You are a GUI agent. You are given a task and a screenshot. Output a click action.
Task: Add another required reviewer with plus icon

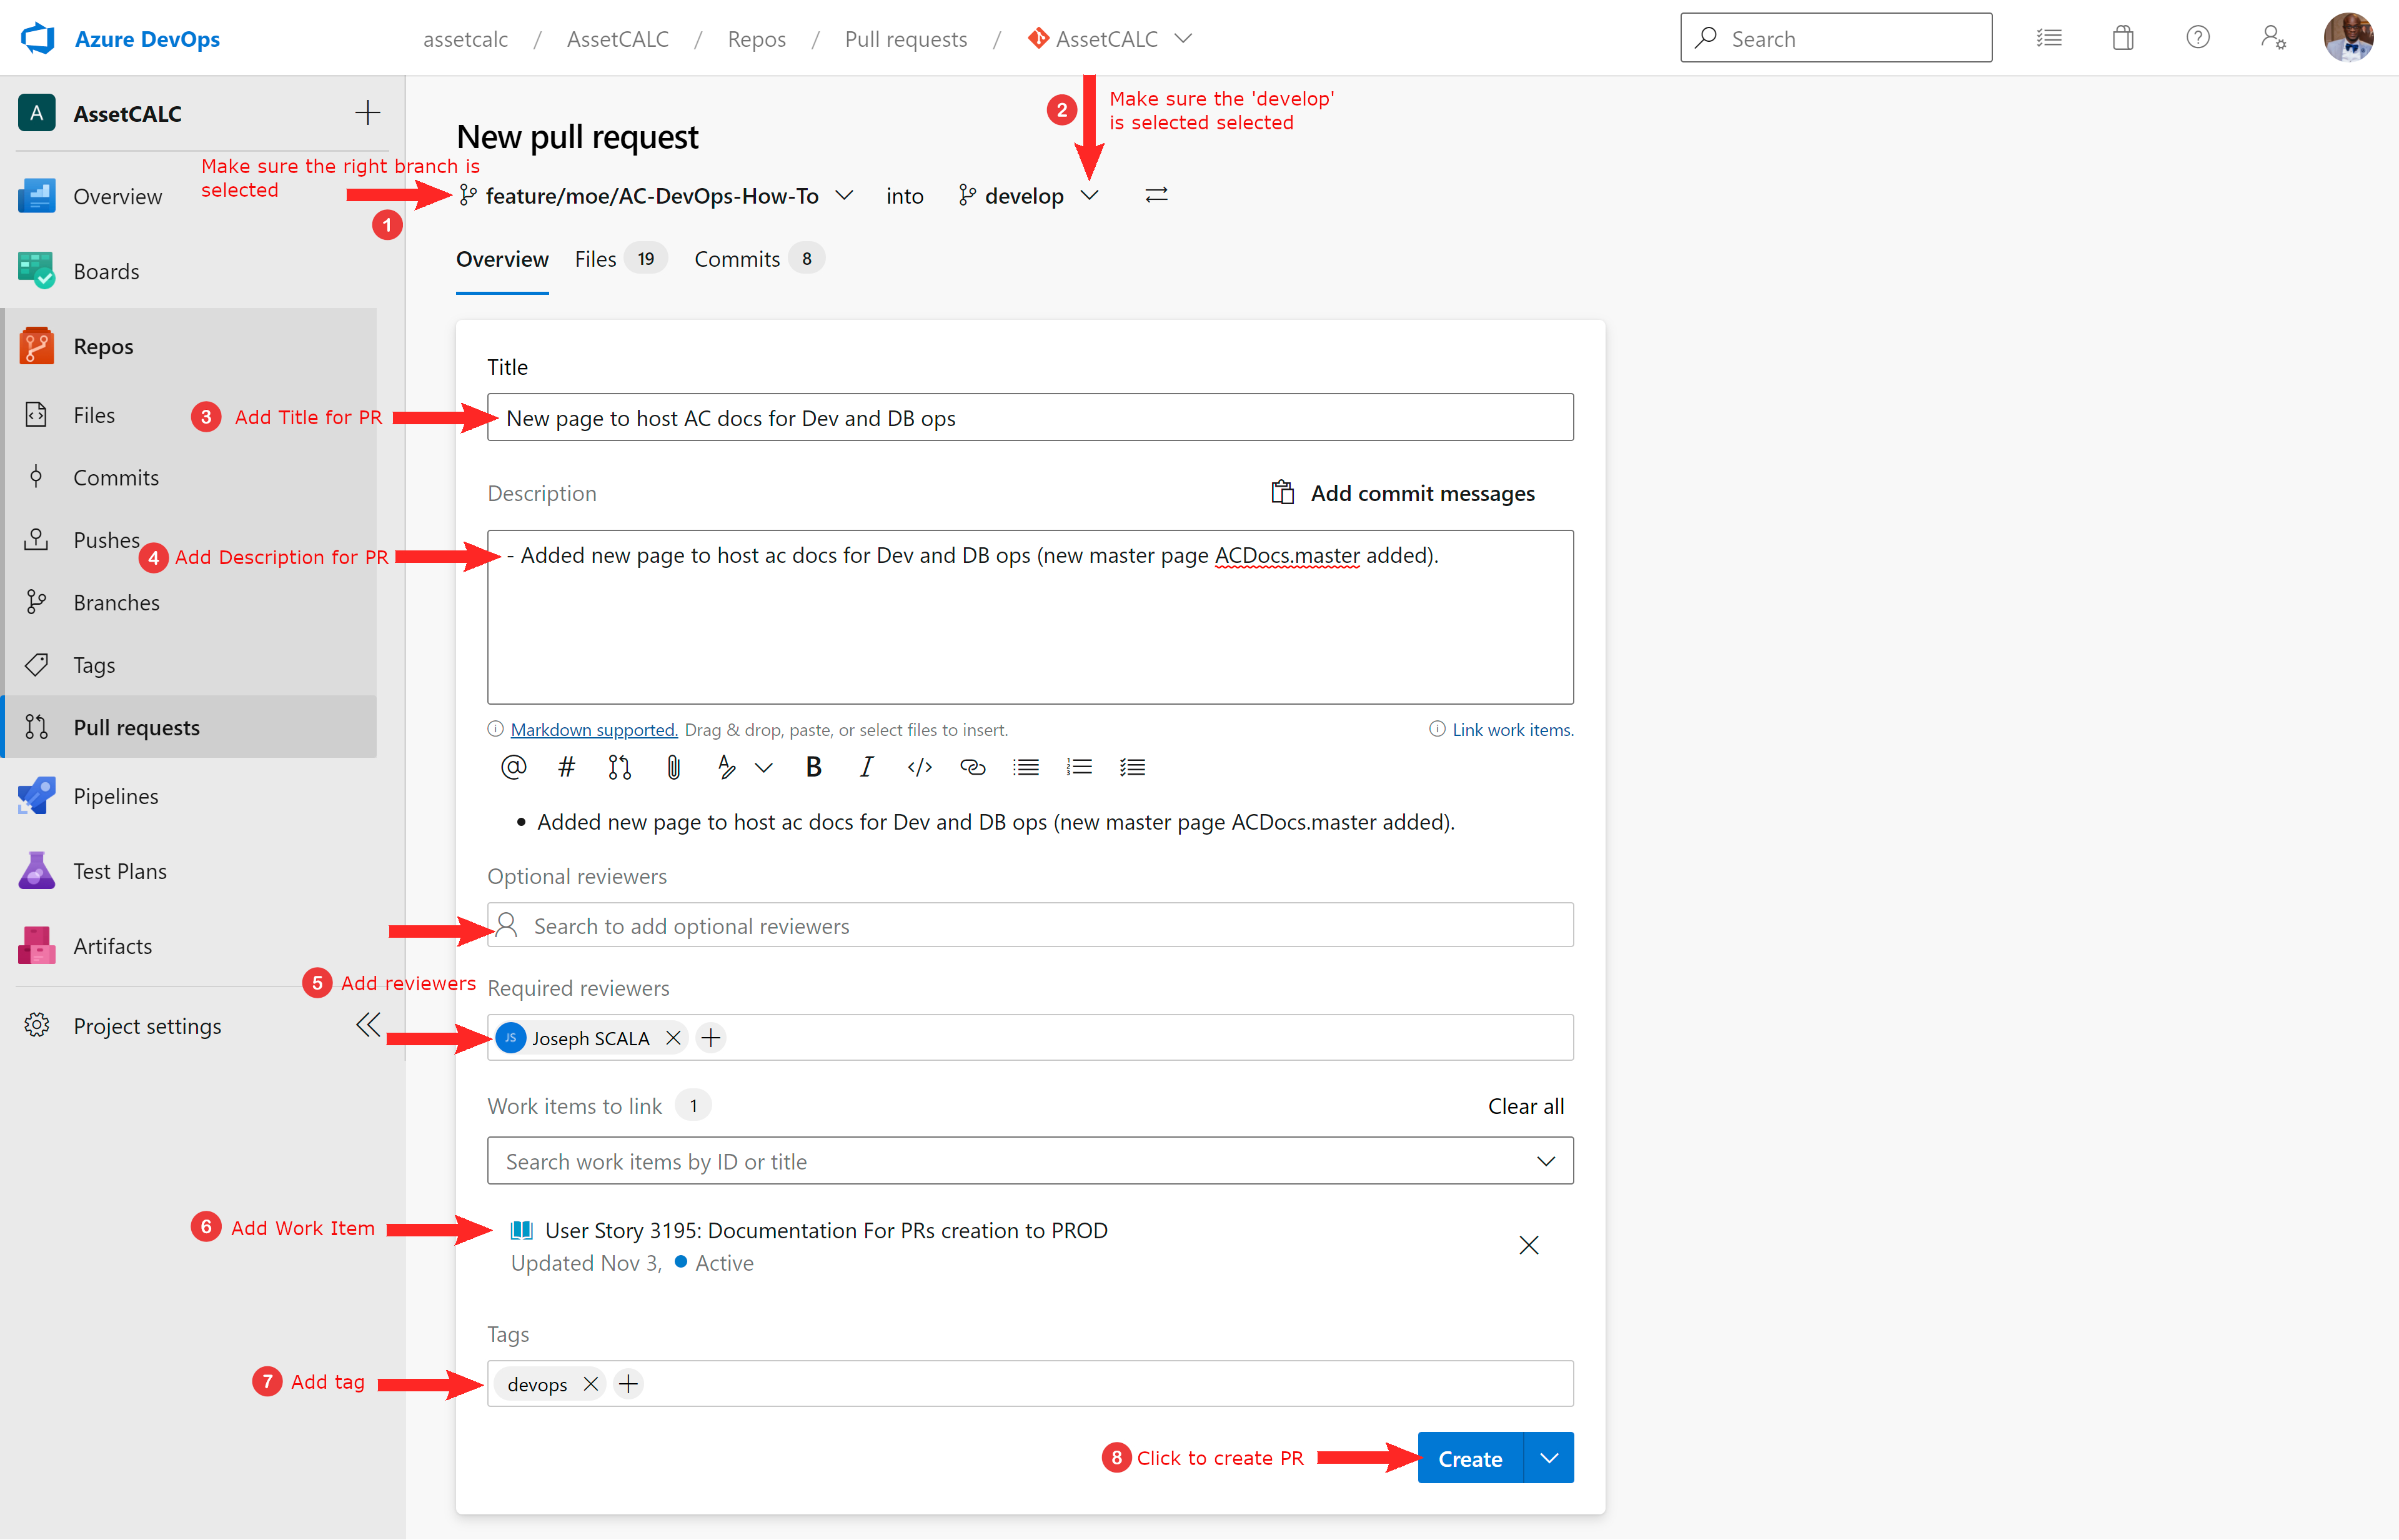710,1038
